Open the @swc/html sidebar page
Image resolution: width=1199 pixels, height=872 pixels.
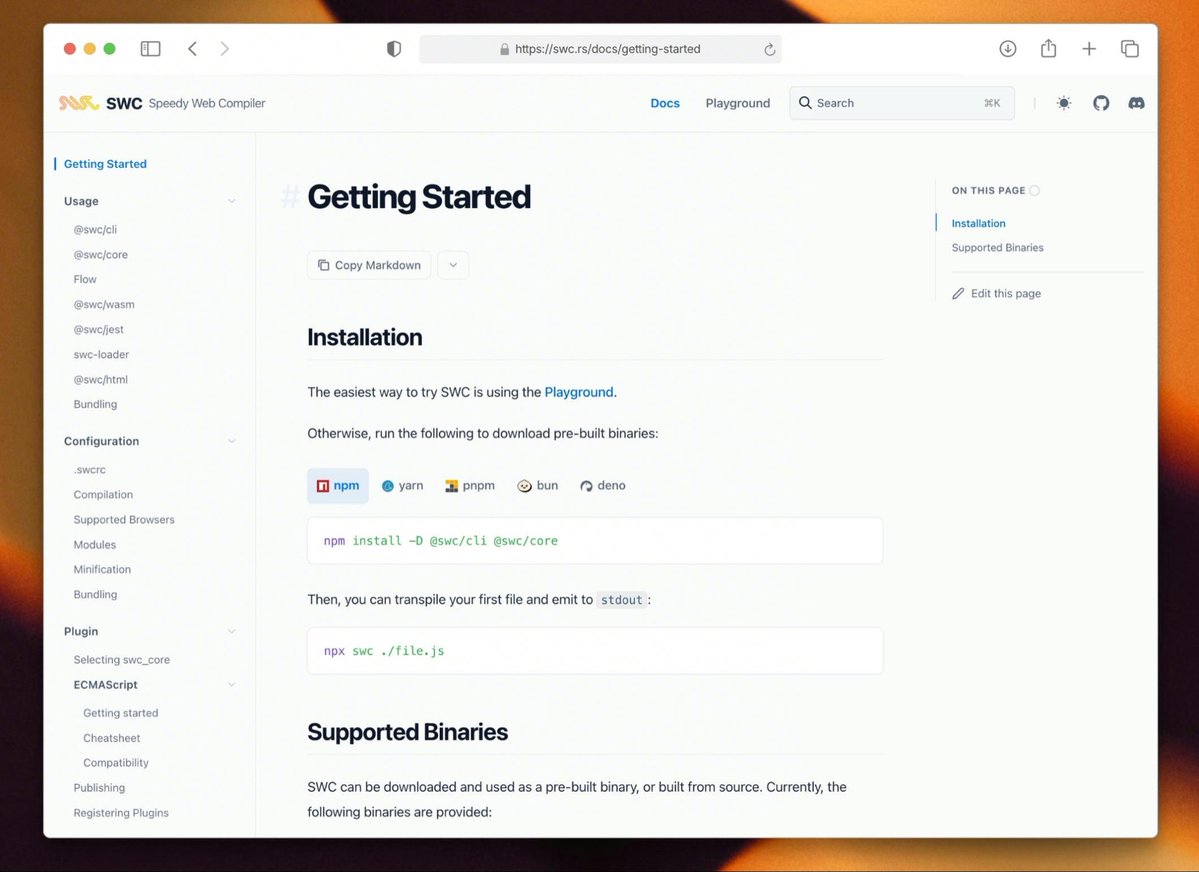tap(100, 379)
